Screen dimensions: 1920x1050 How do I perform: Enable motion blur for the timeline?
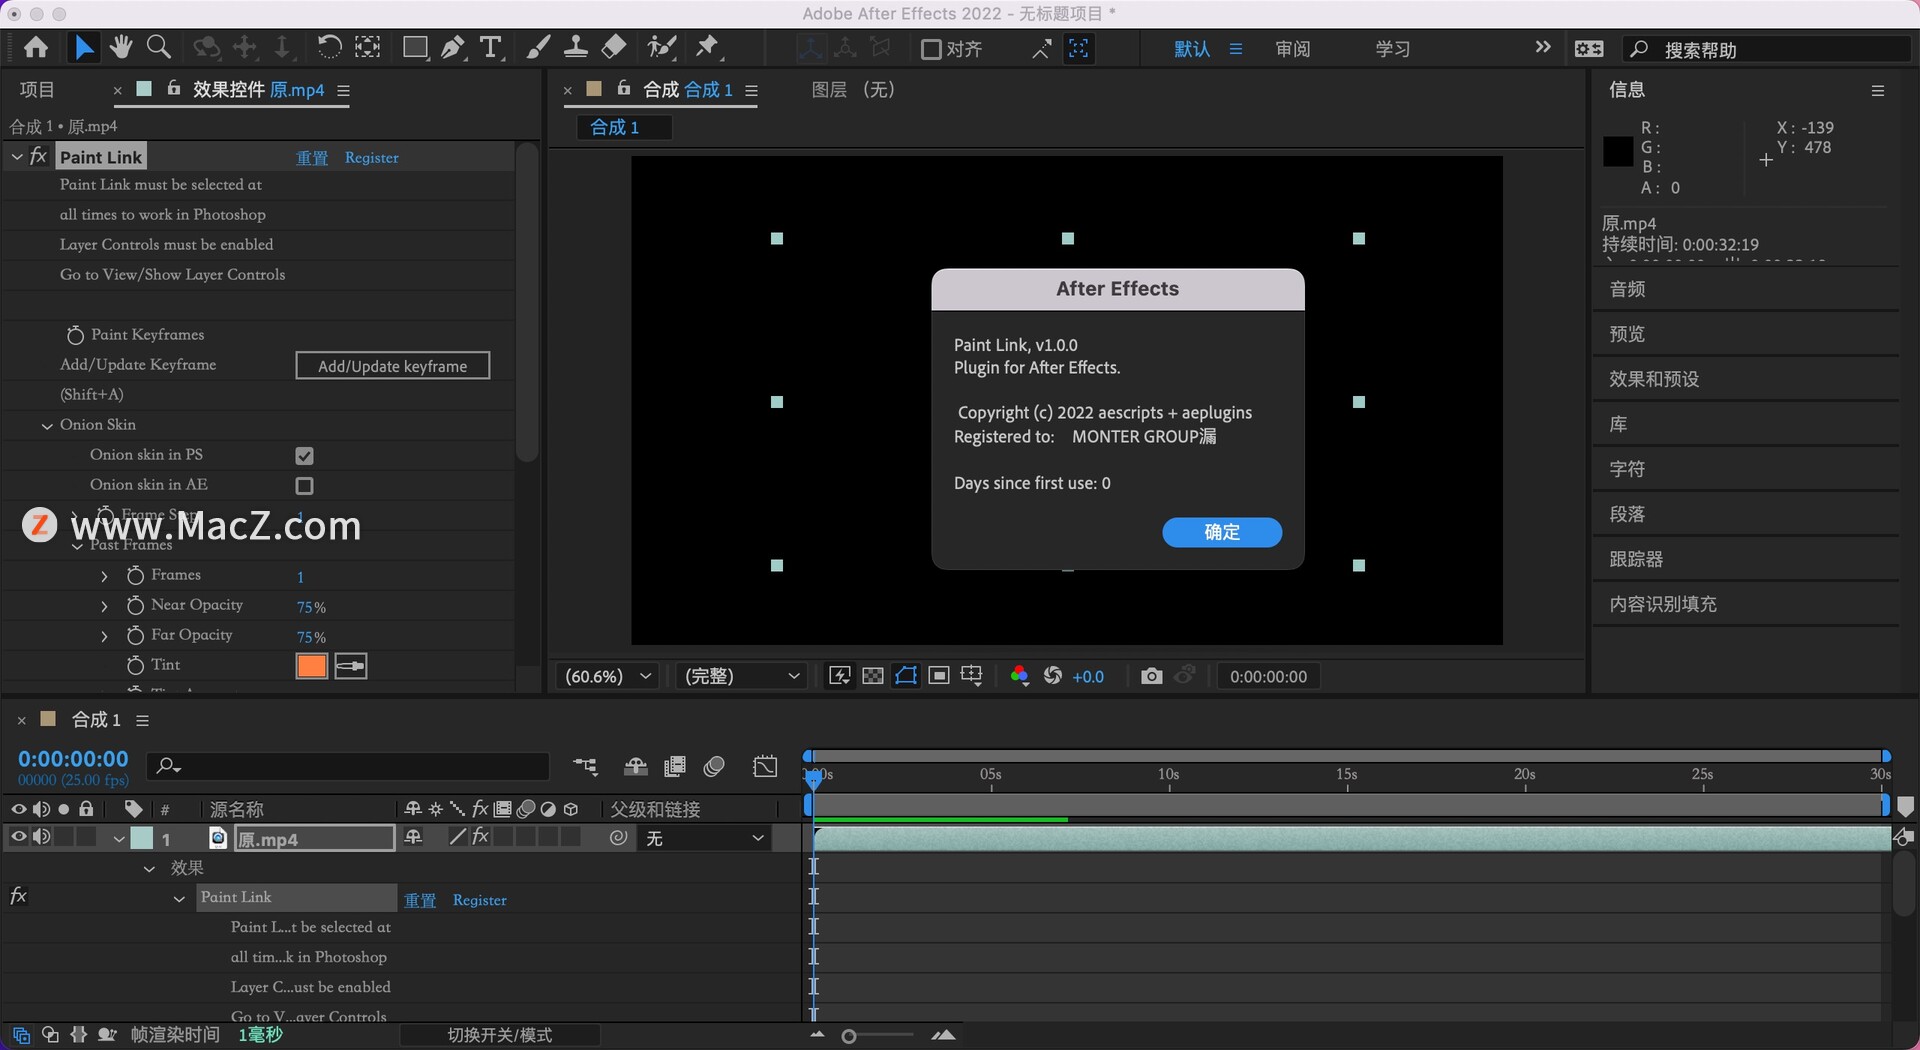[x=714, y=767]
